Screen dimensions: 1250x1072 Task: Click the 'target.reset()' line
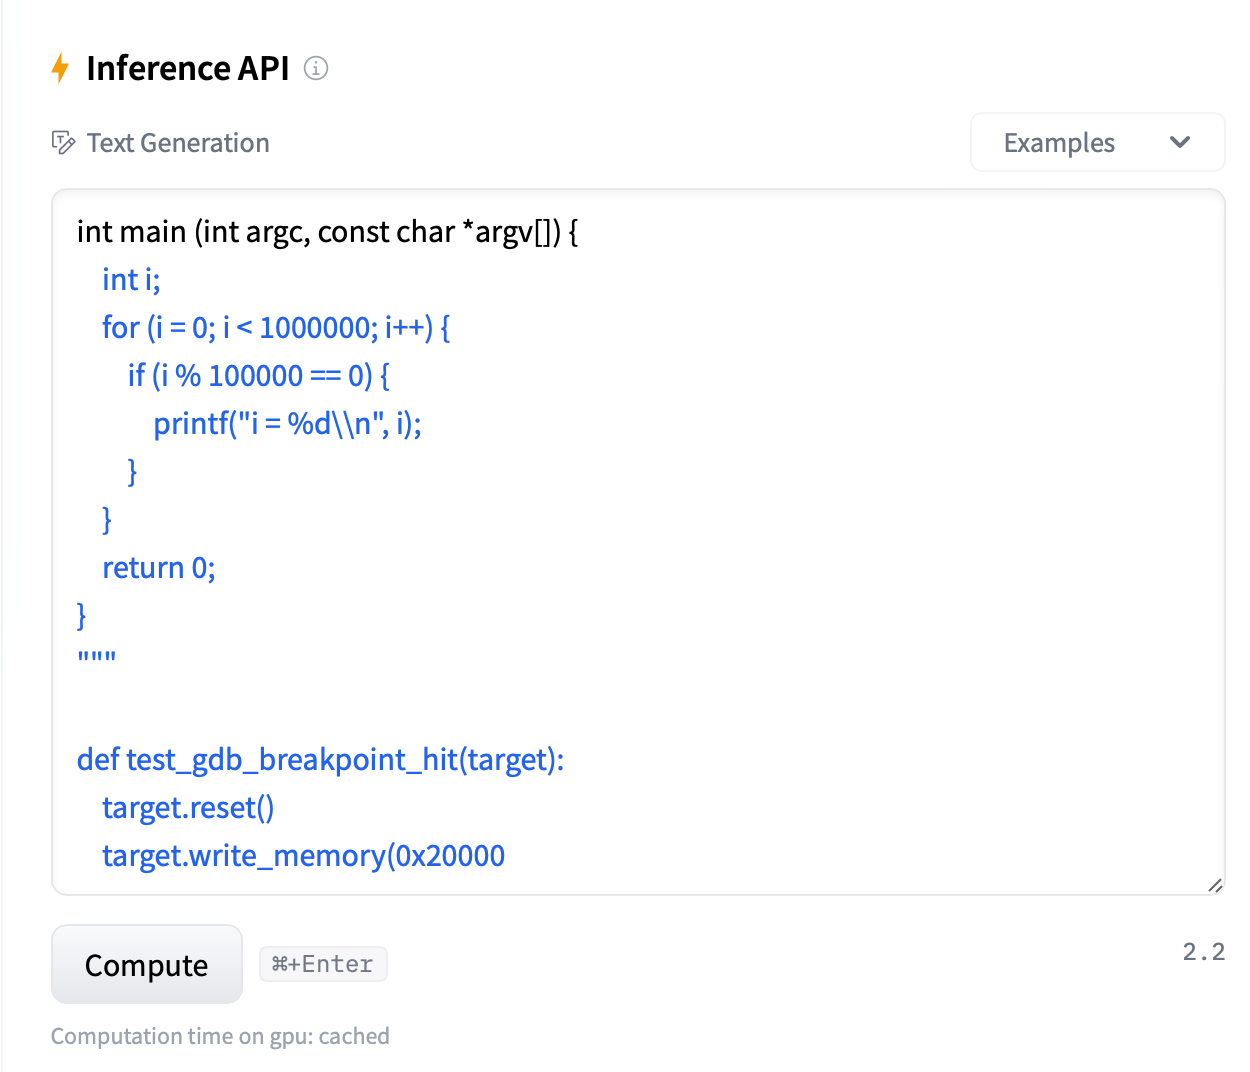pos(188,808)
